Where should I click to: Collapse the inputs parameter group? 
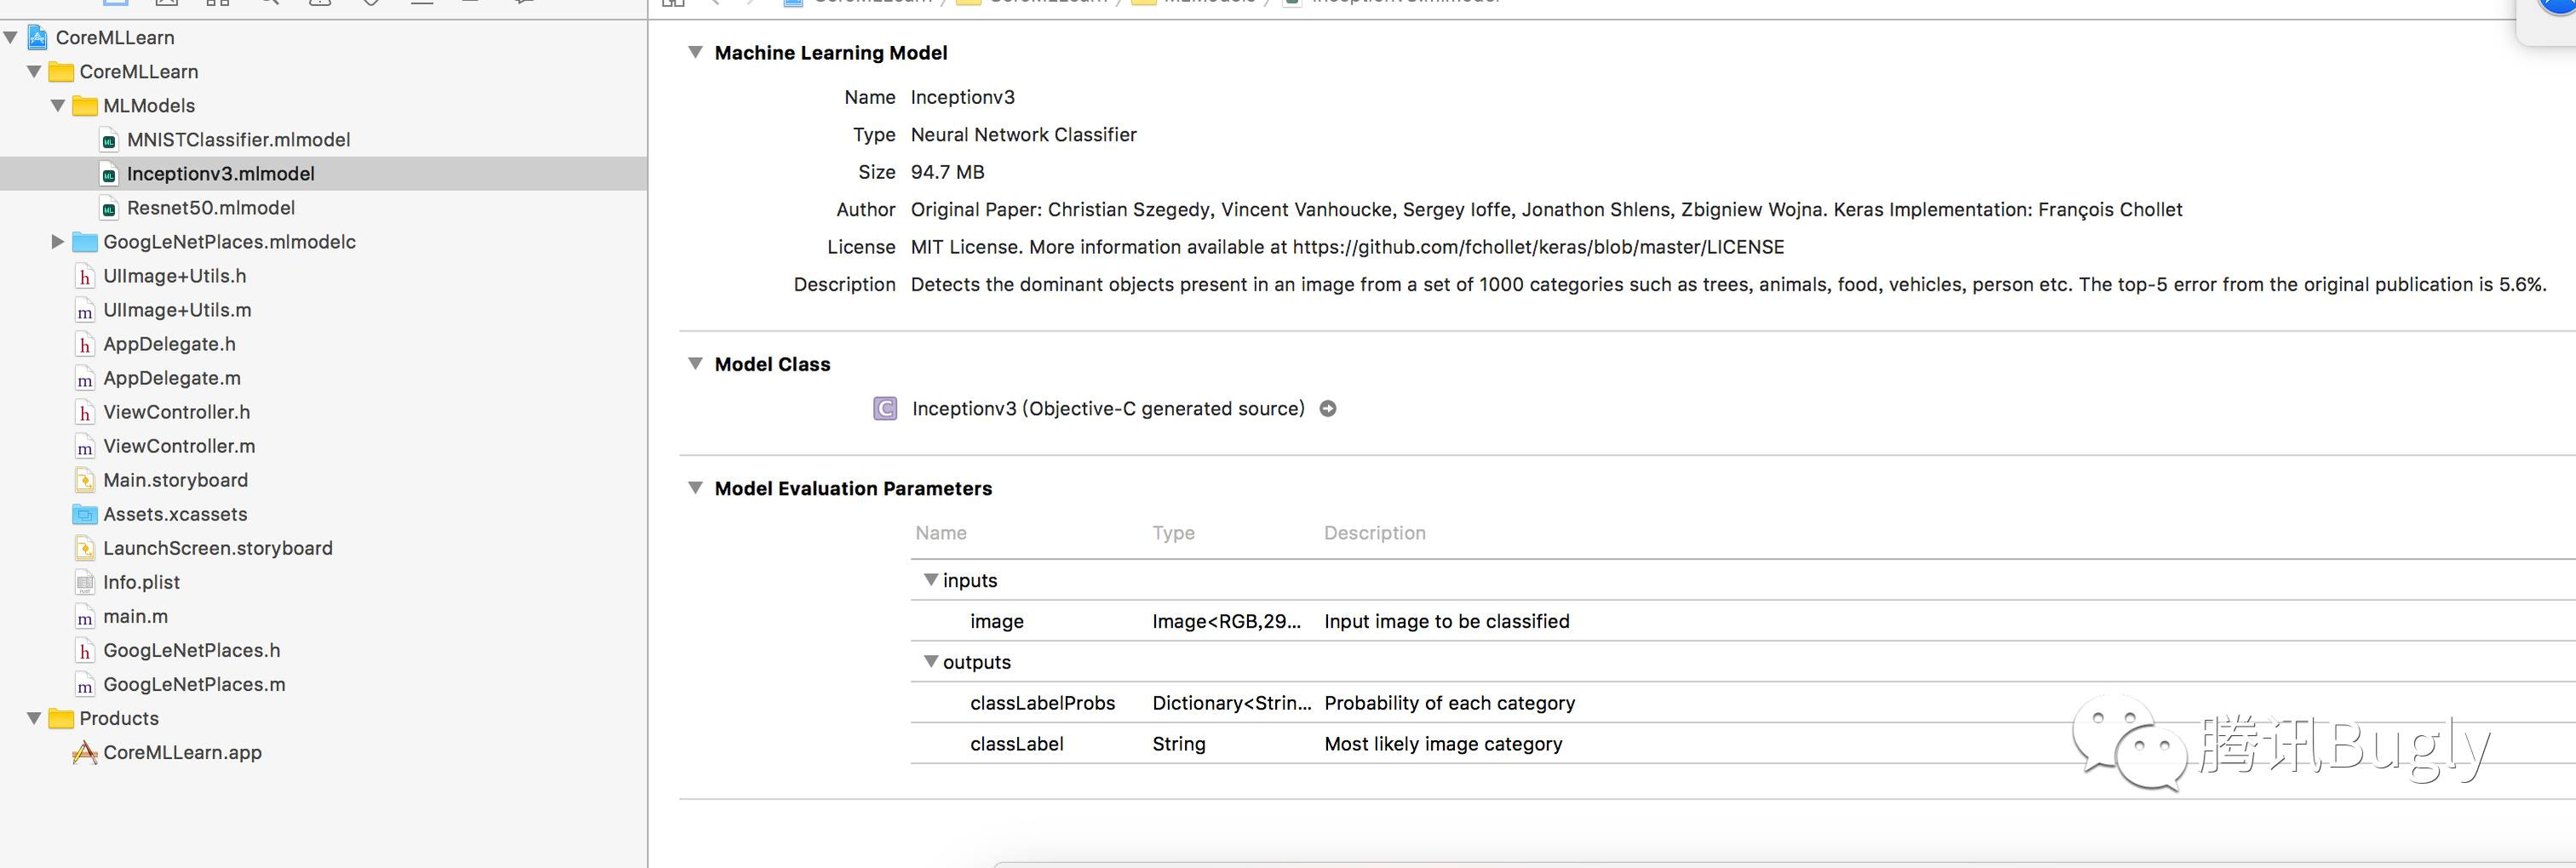[931, 580]
